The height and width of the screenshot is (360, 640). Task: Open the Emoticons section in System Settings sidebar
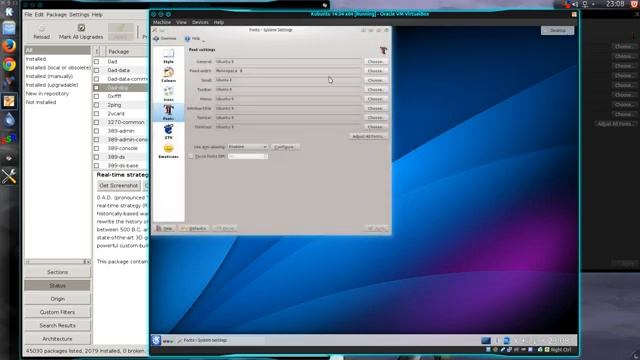pyautogui.click(x=169, y=151)
